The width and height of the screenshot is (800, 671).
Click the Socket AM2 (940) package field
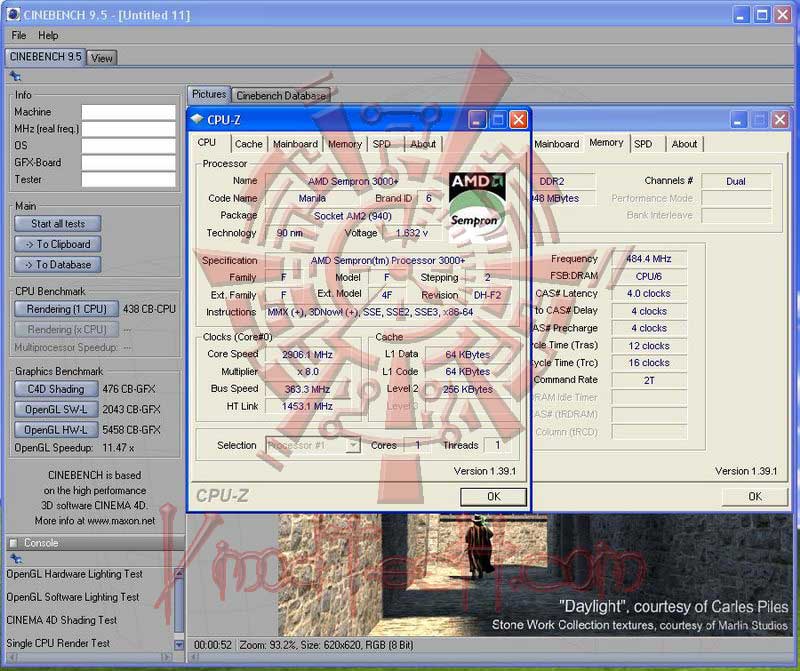(x=353, y=216)
